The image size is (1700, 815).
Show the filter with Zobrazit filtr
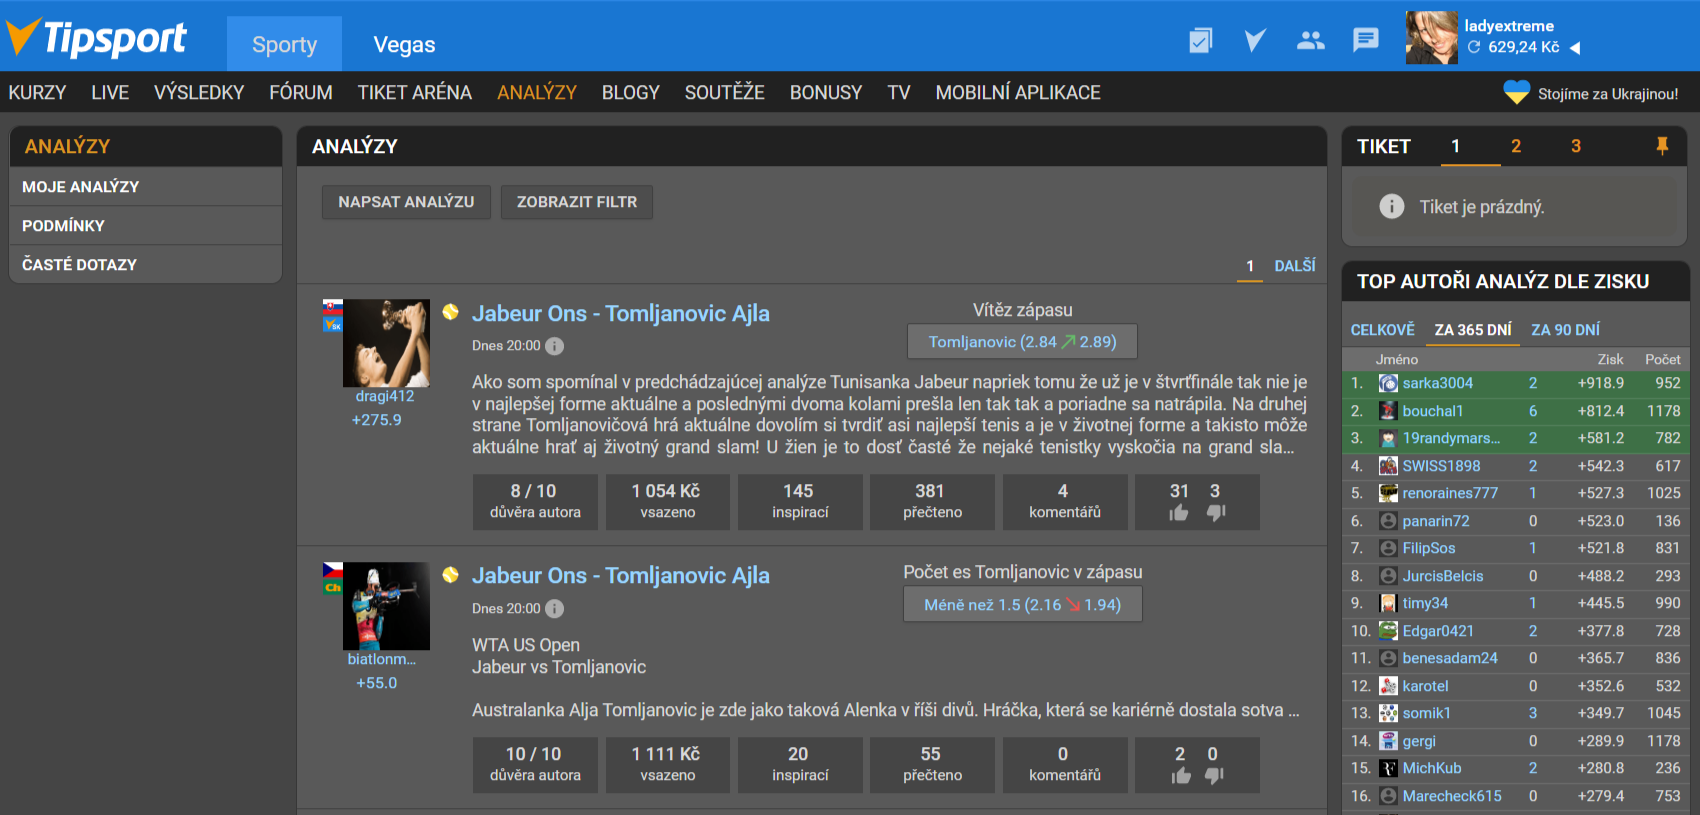(x=576, y=202)
